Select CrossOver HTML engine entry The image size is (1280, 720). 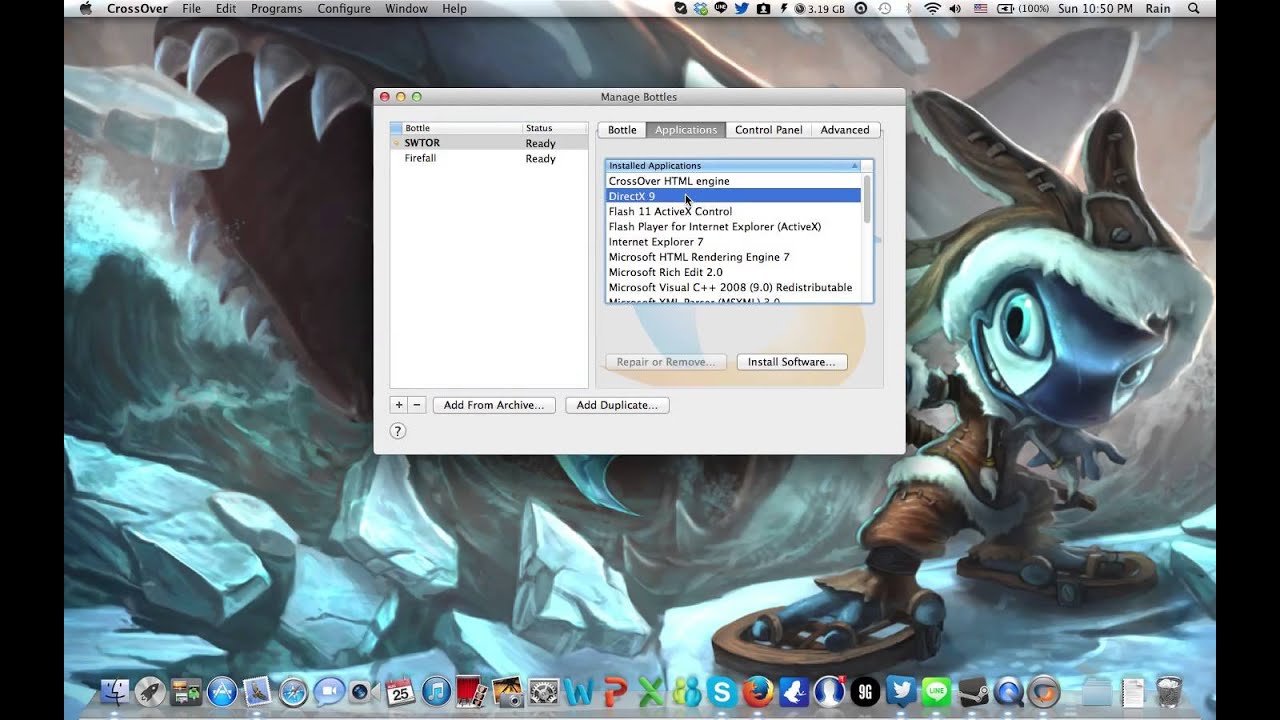tap(734, 181)
